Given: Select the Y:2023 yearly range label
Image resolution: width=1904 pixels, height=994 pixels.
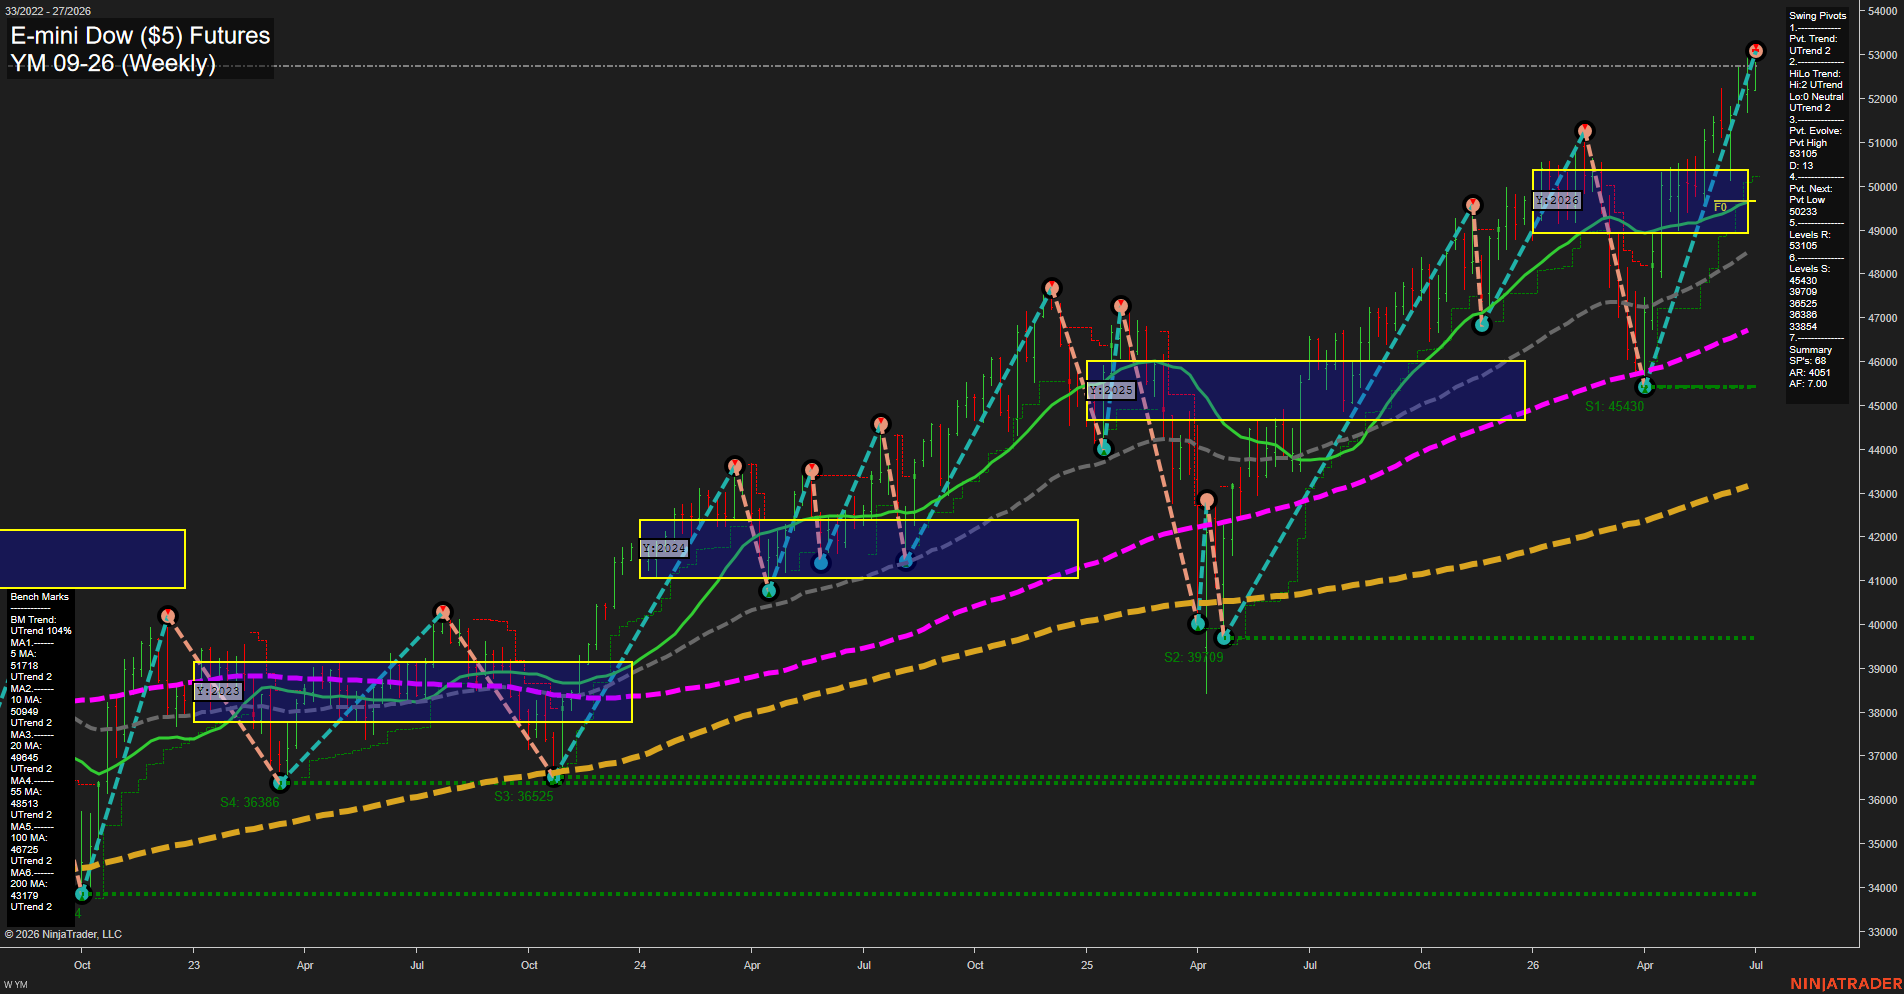Looking at the screenshot, I should click(218, 691).
